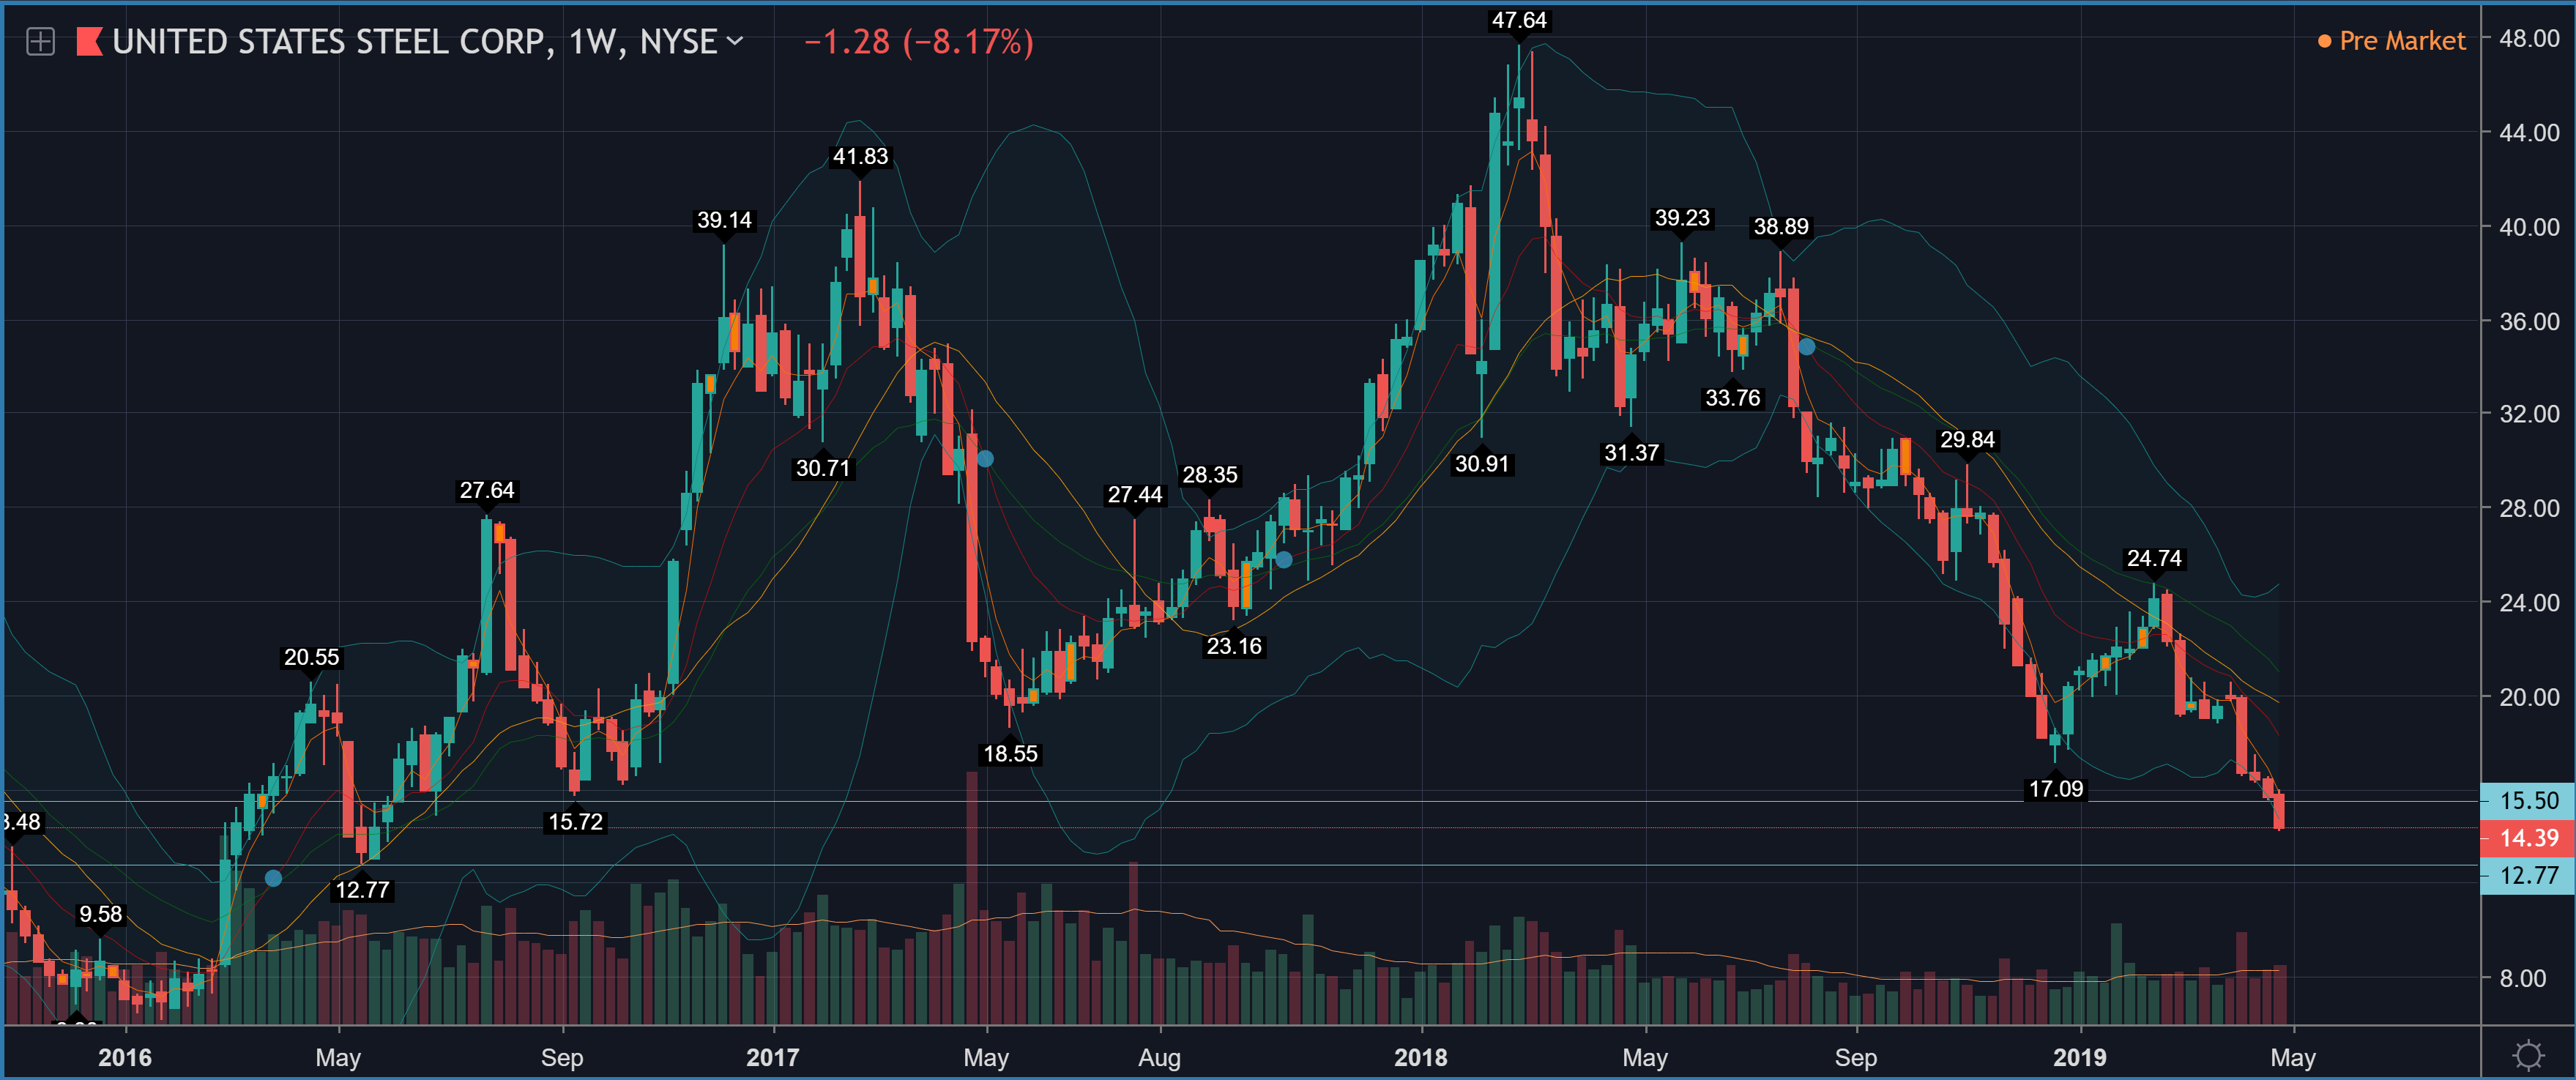Click the Aug label on time axis
The width and height of the screenshot is (2576, 1080).
click(x=1160, y=1058)
